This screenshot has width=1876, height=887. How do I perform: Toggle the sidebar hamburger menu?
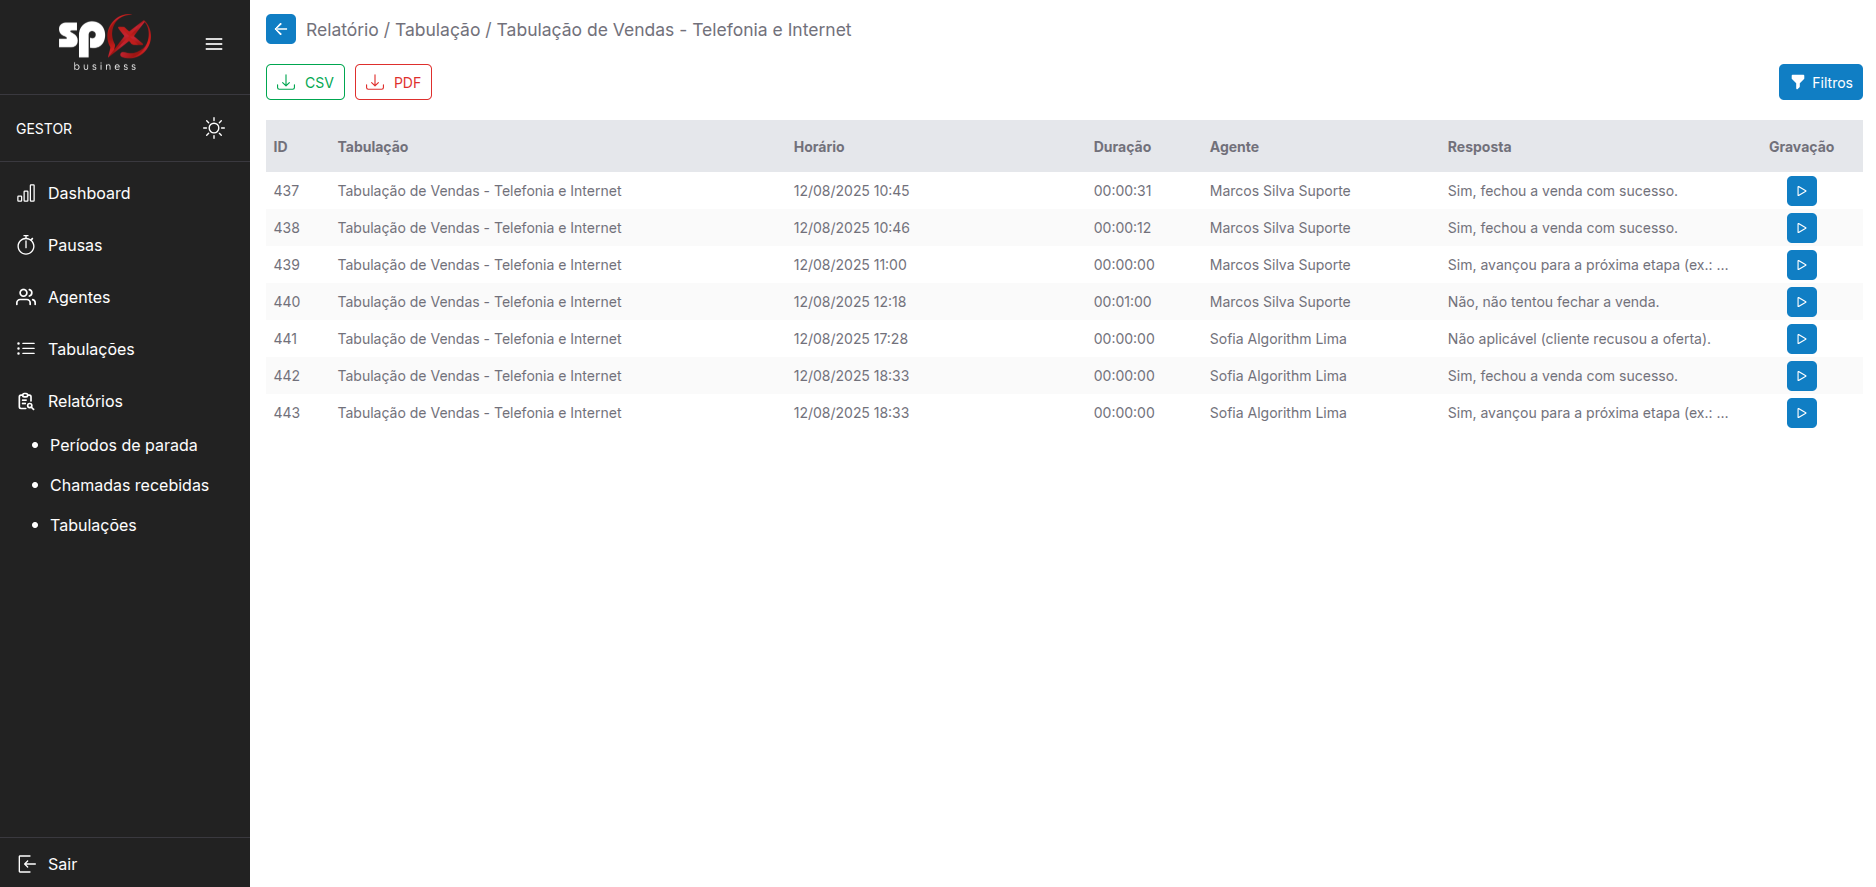[214, 44]
